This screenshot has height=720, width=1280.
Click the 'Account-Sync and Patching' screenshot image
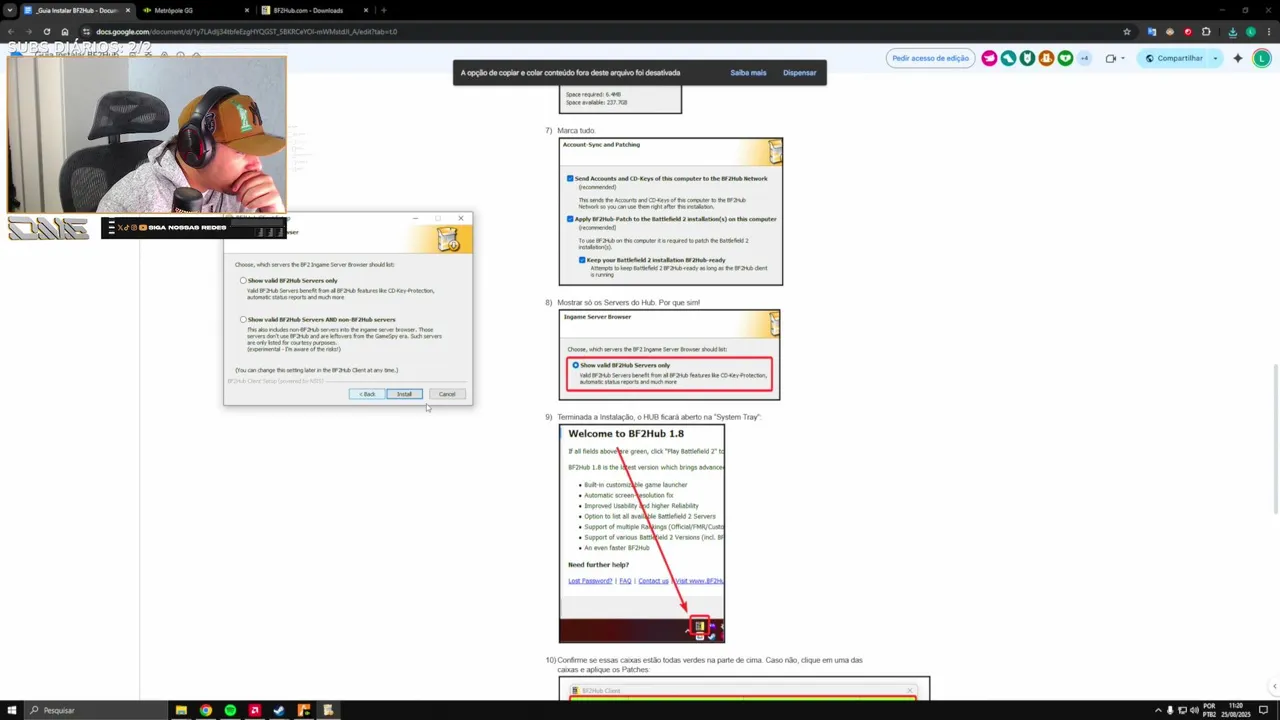click(x=671, y=211)
